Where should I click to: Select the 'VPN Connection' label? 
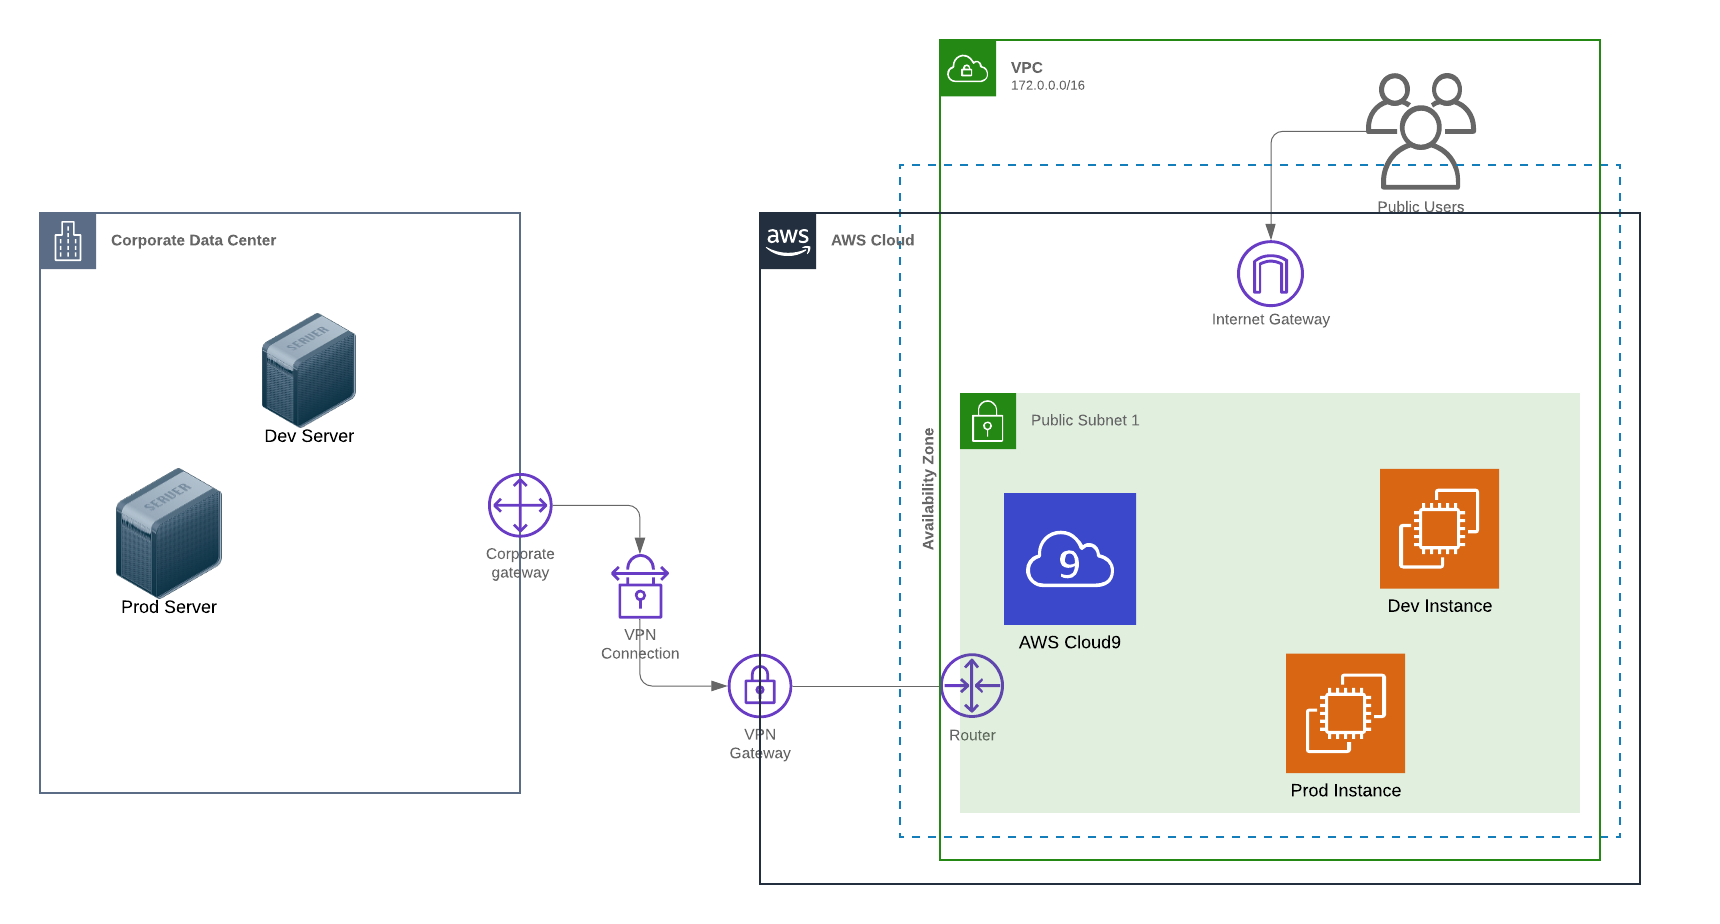tap(640, 644)
